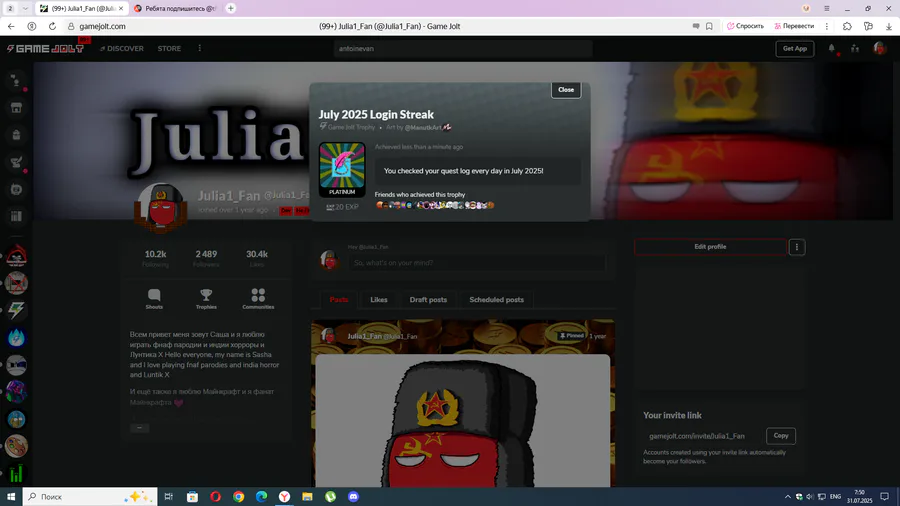
Task: Switch to the 'Ребята подпишитесь' browser tab
Action: pos(175,9)
